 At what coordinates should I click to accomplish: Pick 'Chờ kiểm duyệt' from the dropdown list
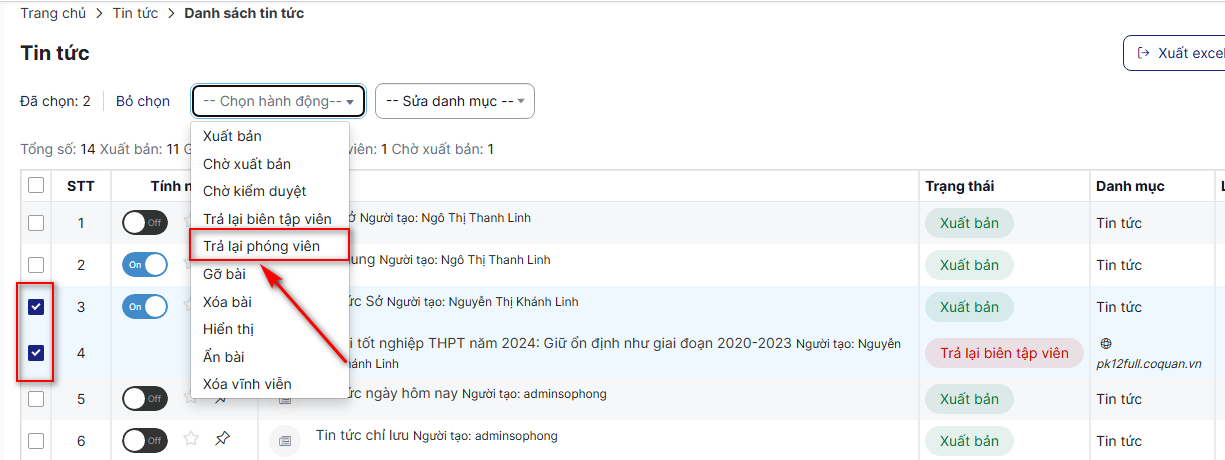click(254, 191)
